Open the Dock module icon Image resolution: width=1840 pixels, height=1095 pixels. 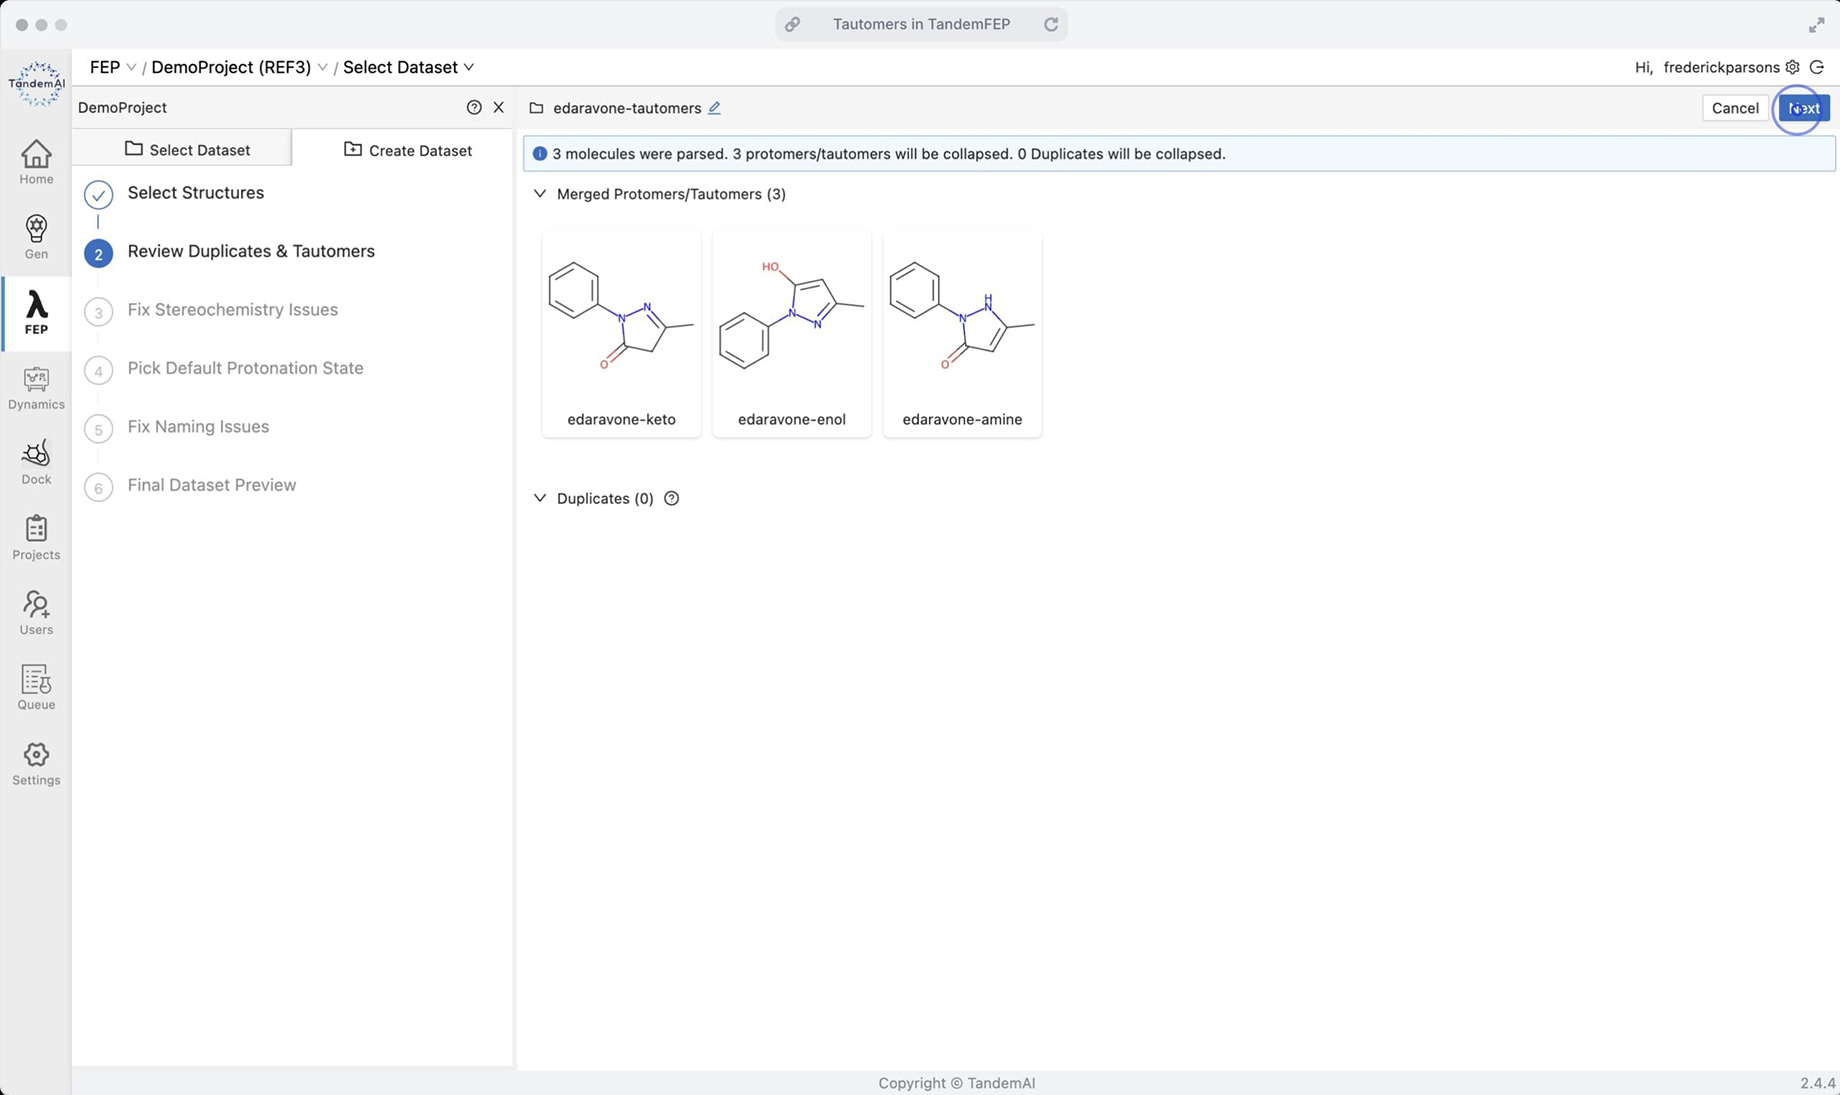[x=36, y=463]
